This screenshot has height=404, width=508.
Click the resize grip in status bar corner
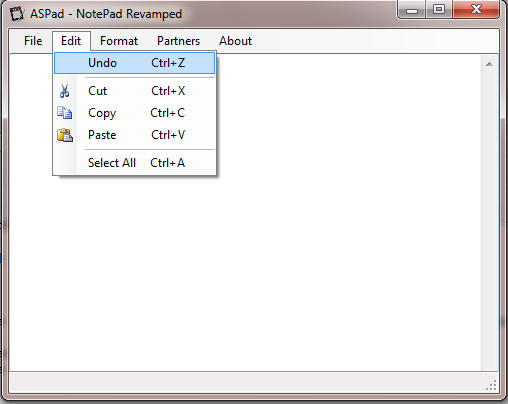pyautogui.click(x=491, y=385)
